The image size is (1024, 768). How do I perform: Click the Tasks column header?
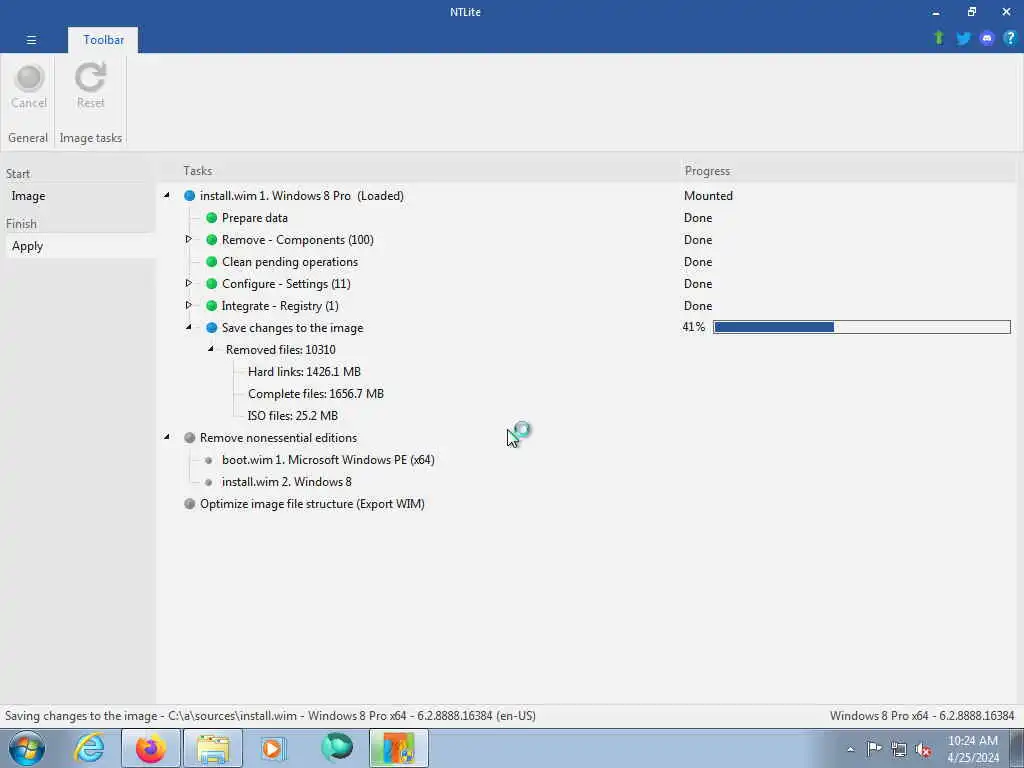pos(197,170)
